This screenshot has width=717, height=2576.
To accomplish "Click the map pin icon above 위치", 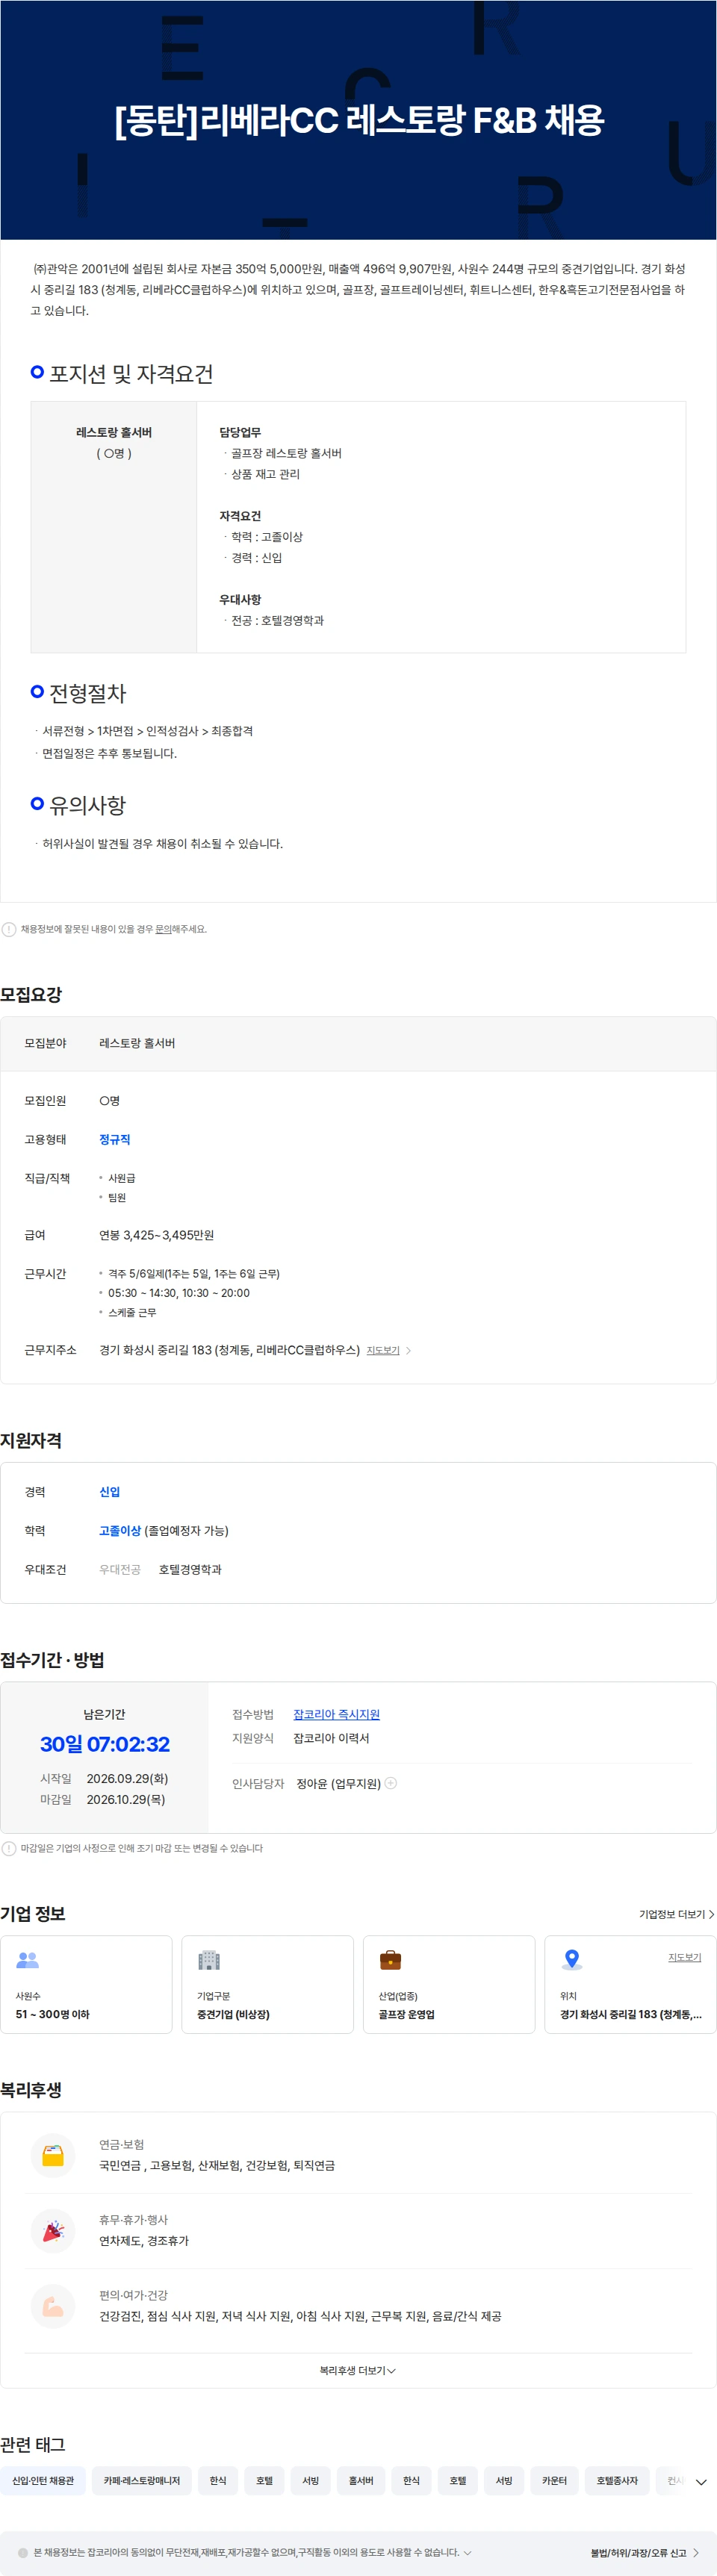I will coord(572,1960).
